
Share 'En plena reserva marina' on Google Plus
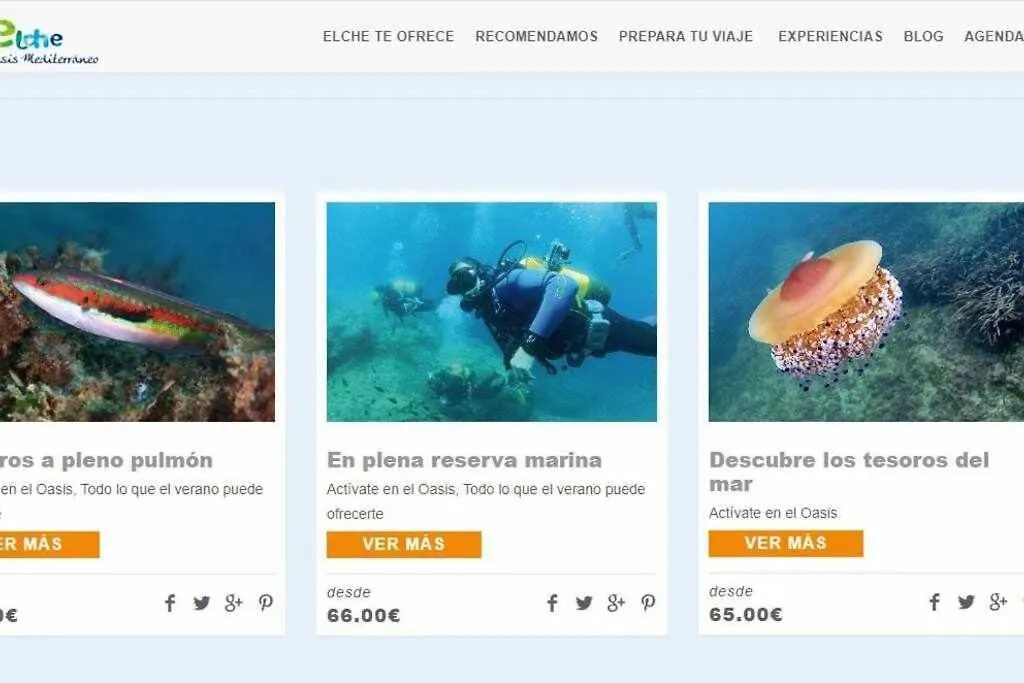coord(616,603)
